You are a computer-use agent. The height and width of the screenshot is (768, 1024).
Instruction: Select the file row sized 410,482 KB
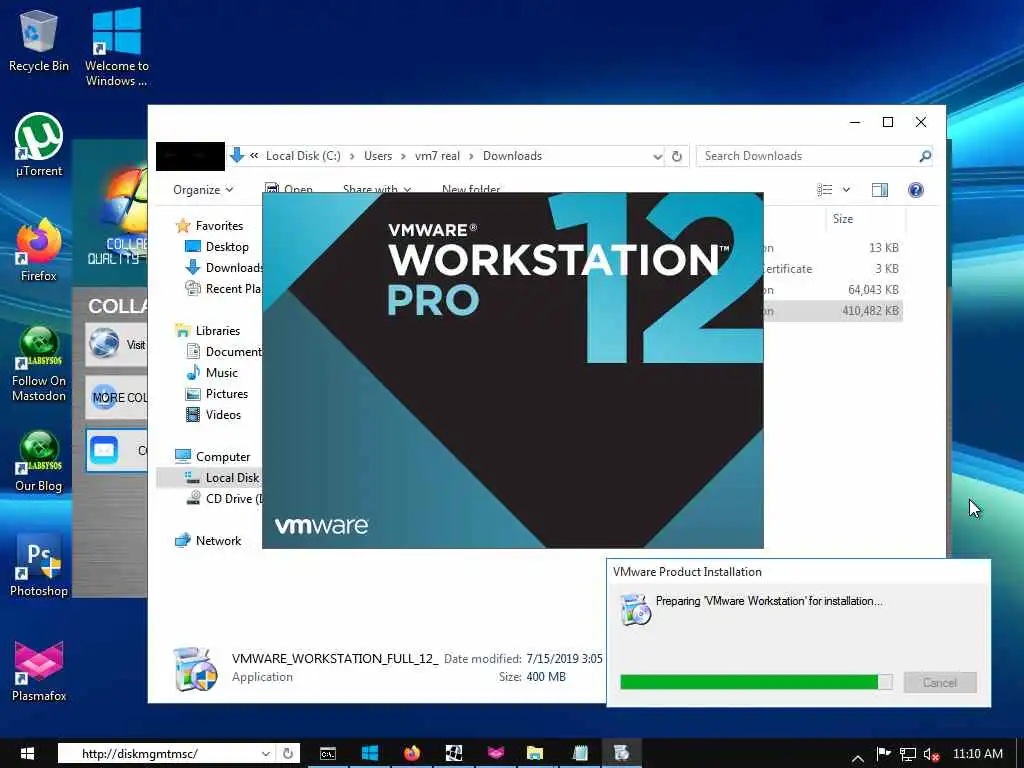pyautogui.click(x=833, y=311)
